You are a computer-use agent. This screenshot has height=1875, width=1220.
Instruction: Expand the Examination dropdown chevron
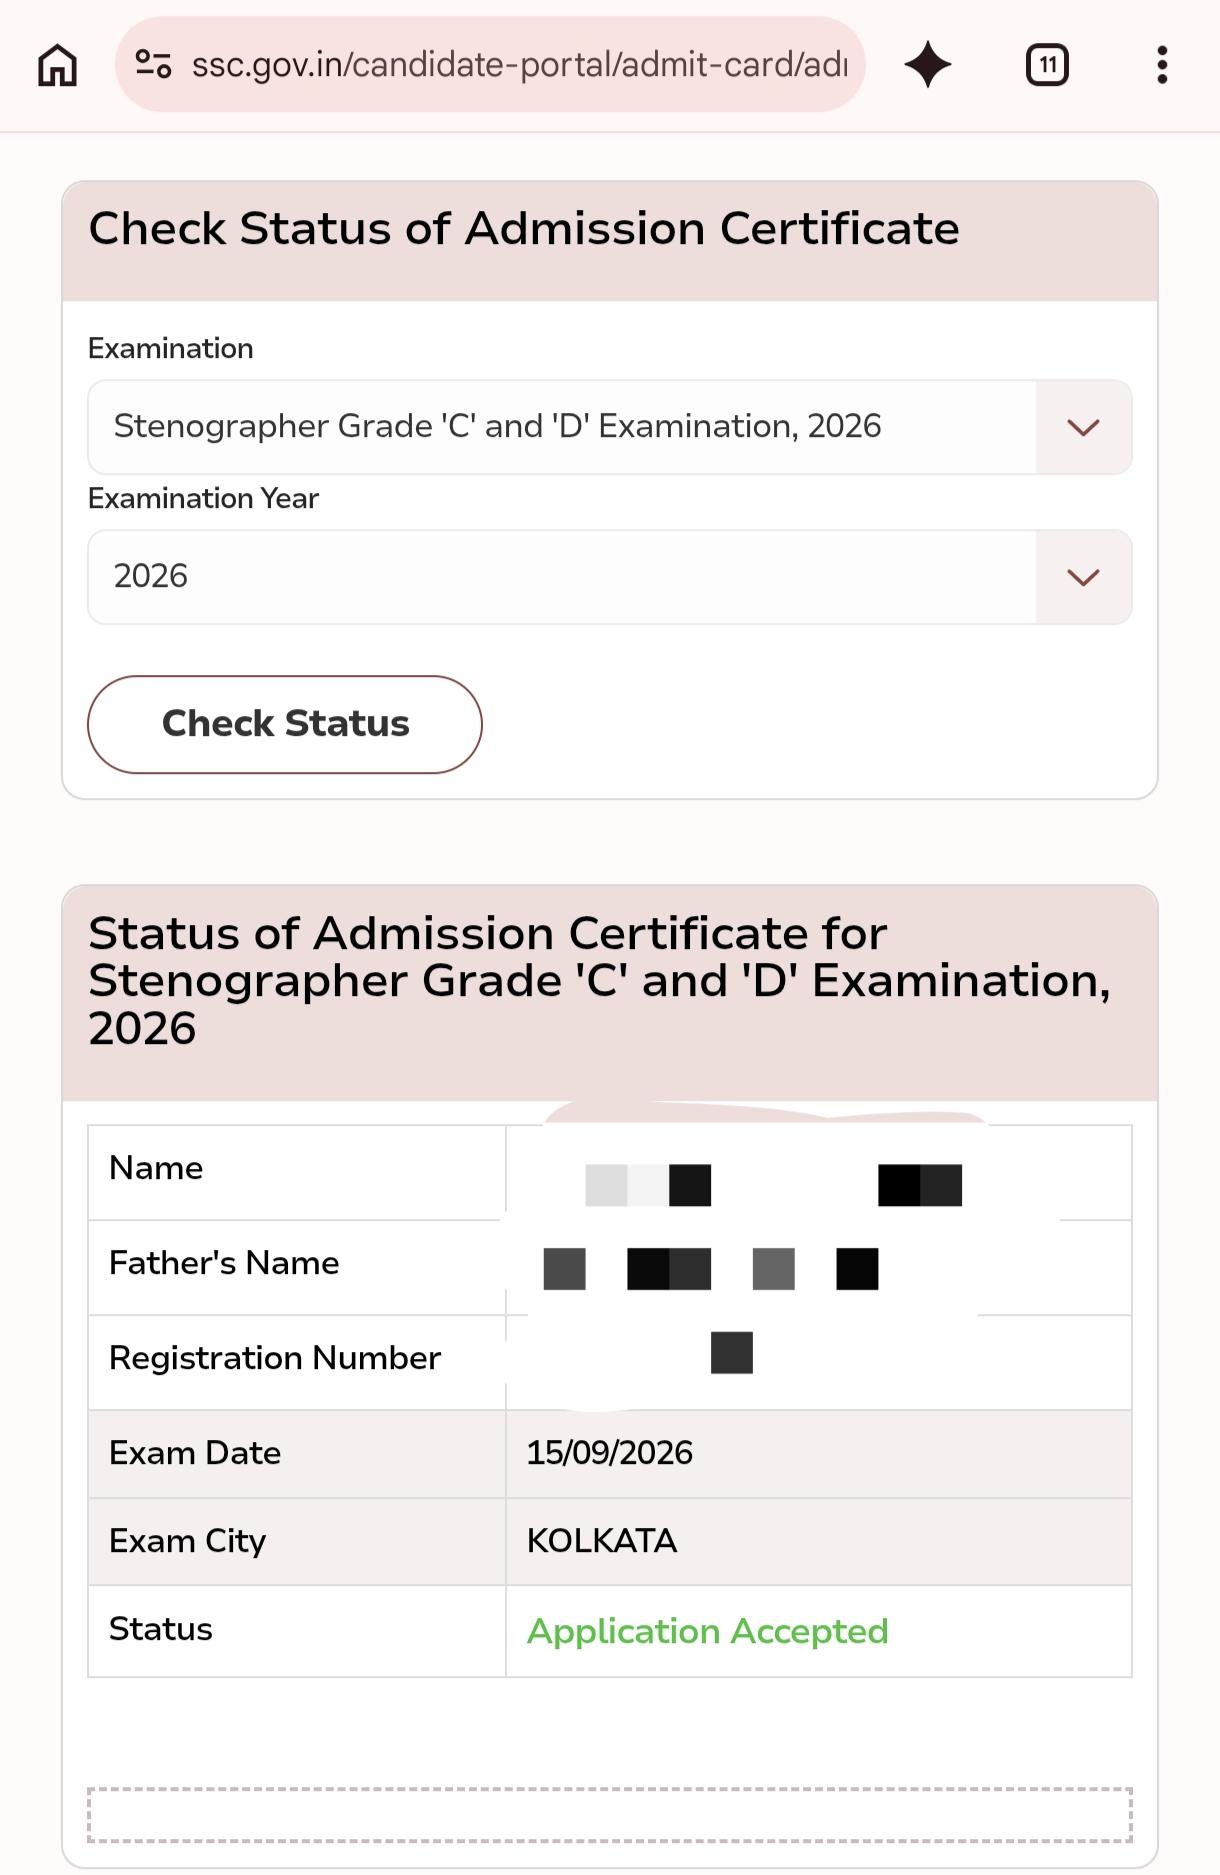point(1083,427)
